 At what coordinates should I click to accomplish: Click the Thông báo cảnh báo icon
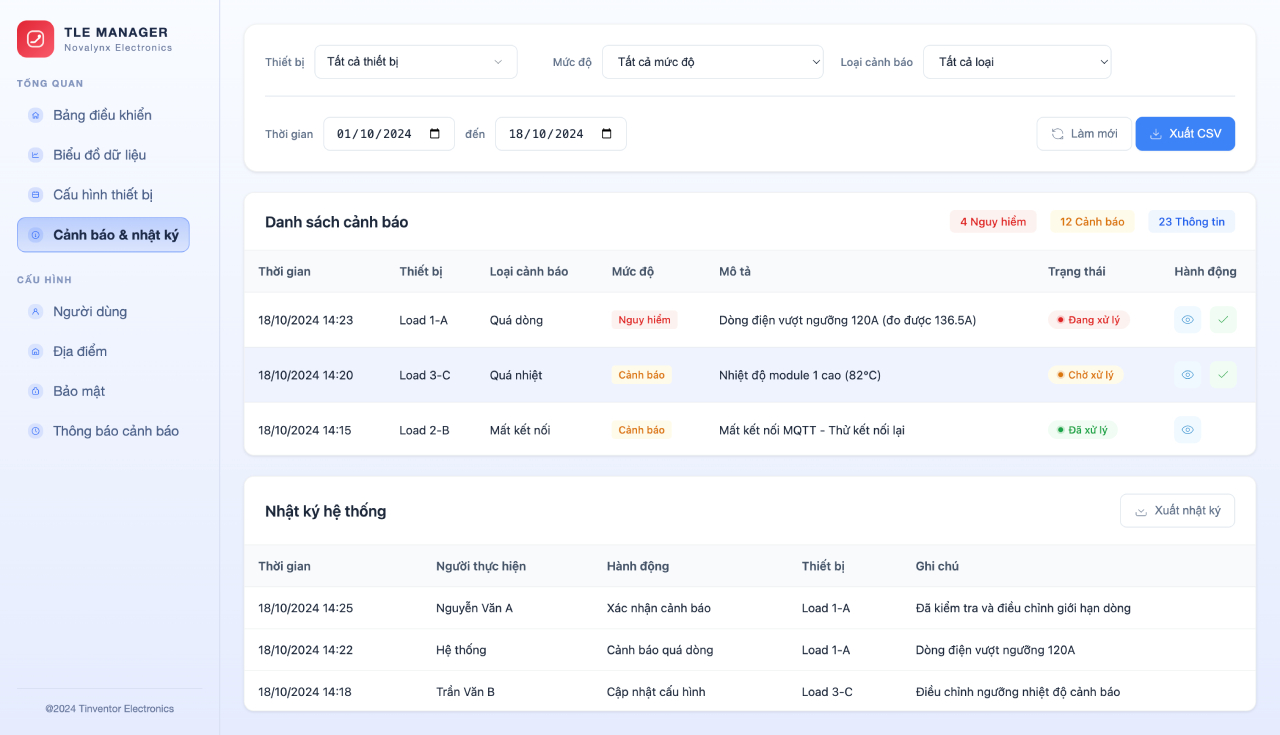tap(35, 431)
